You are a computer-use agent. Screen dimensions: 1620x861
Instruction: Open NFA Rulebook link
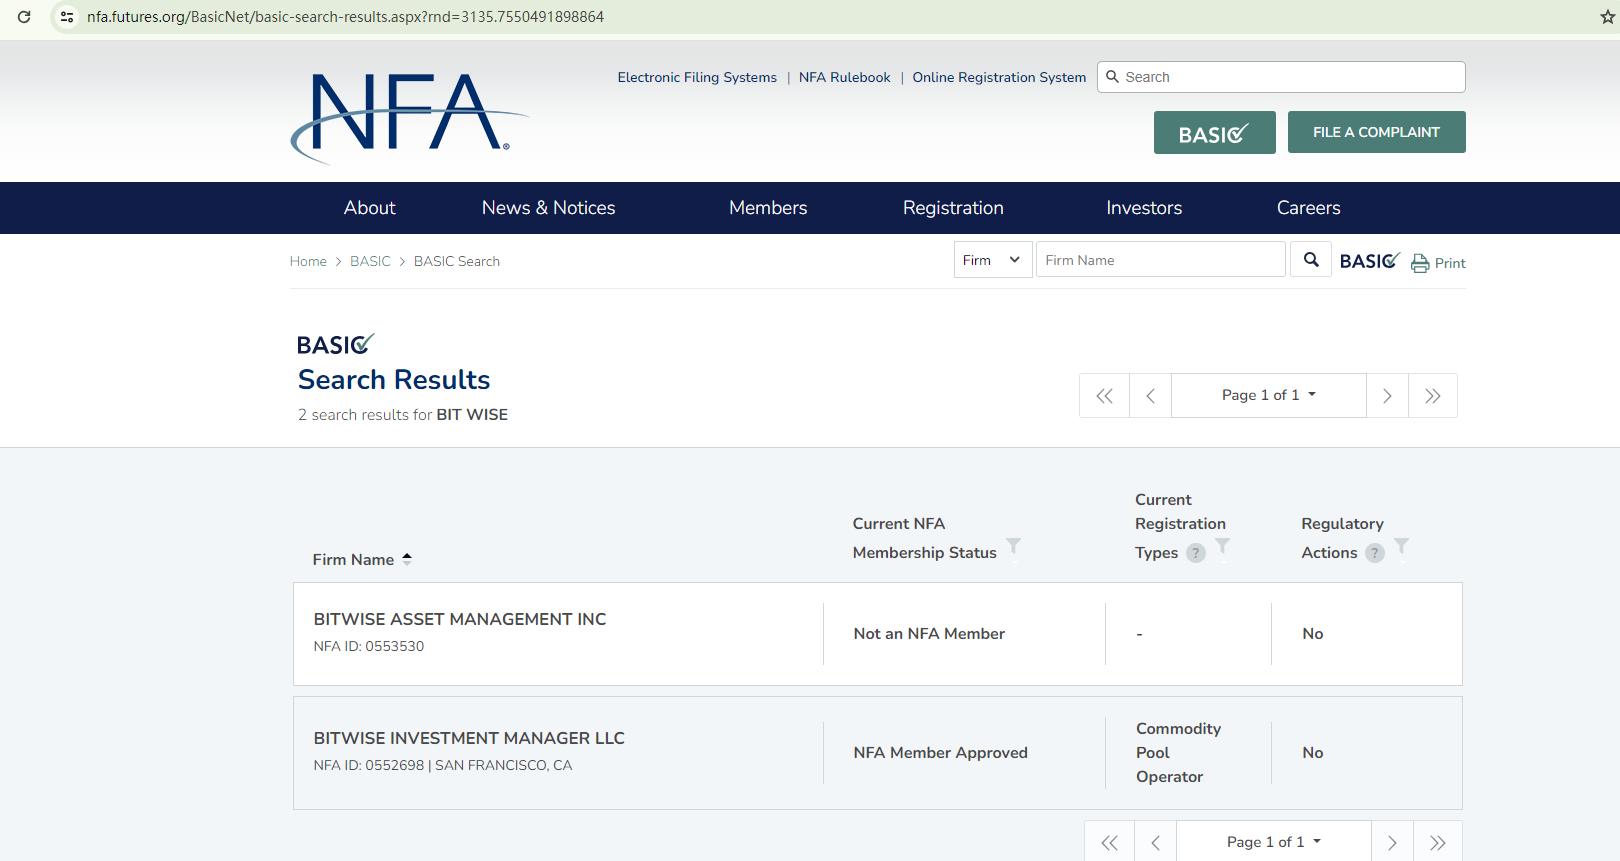845,77
